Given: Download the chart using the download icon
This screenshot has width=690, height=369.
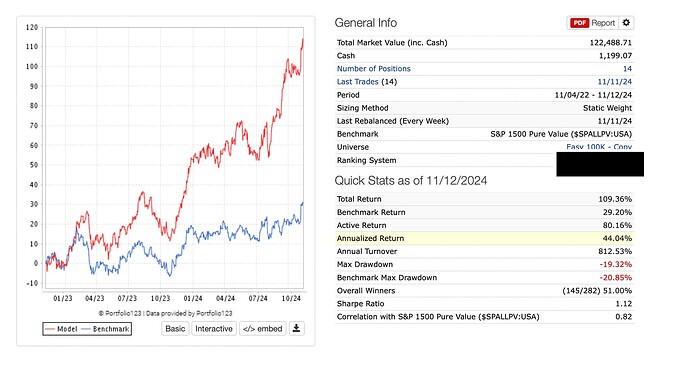Looking at the screenshot, I should click(x=297, y=329).
